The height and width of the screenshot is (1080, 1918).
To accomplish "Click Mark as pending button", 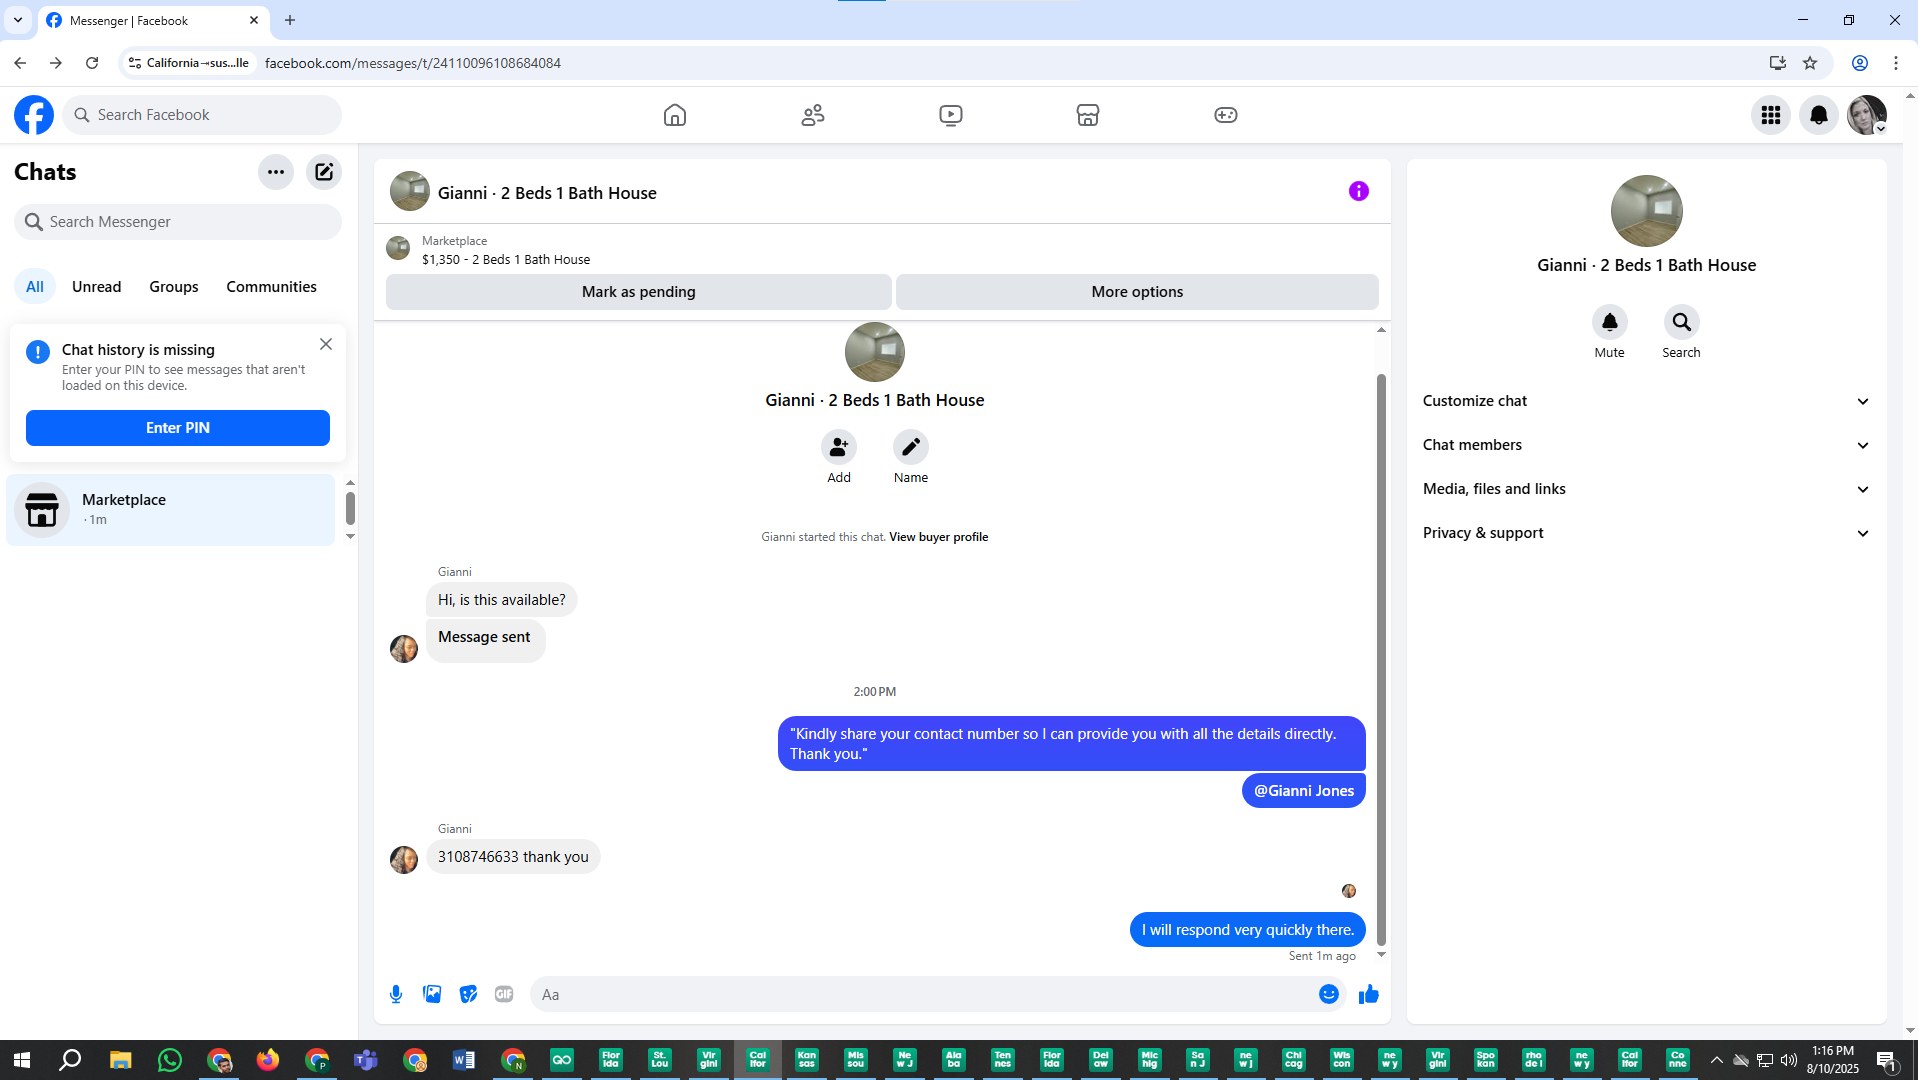I will pos(639,292).
